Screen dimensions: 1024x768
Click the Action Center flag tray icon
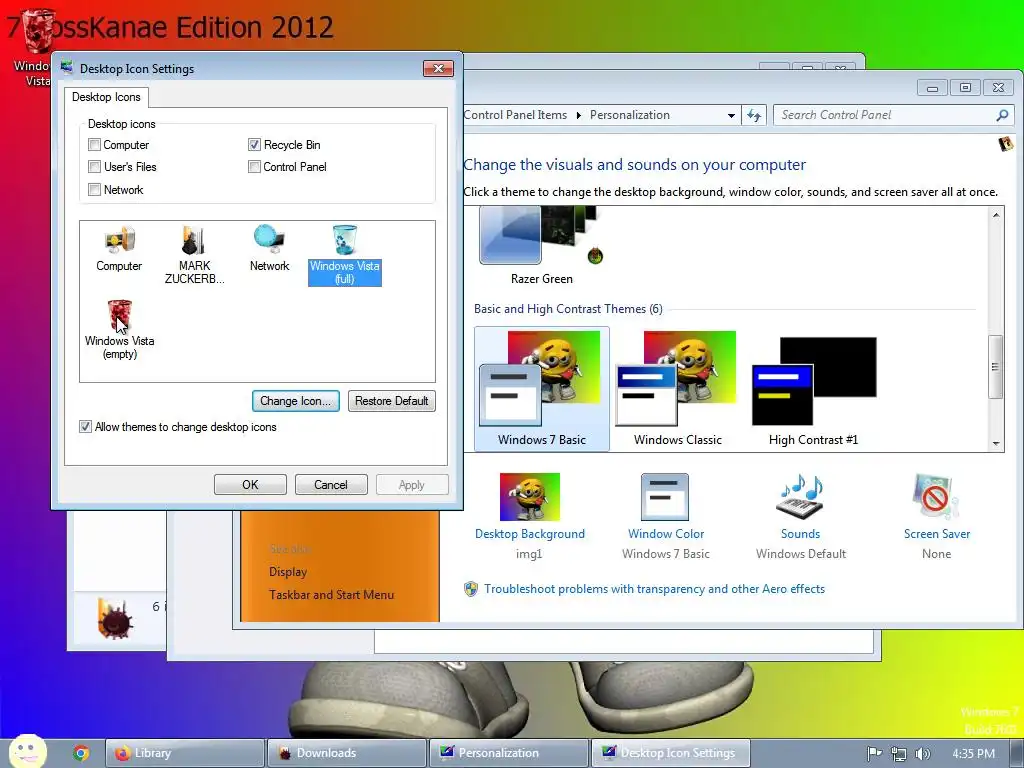click(874, 754)
